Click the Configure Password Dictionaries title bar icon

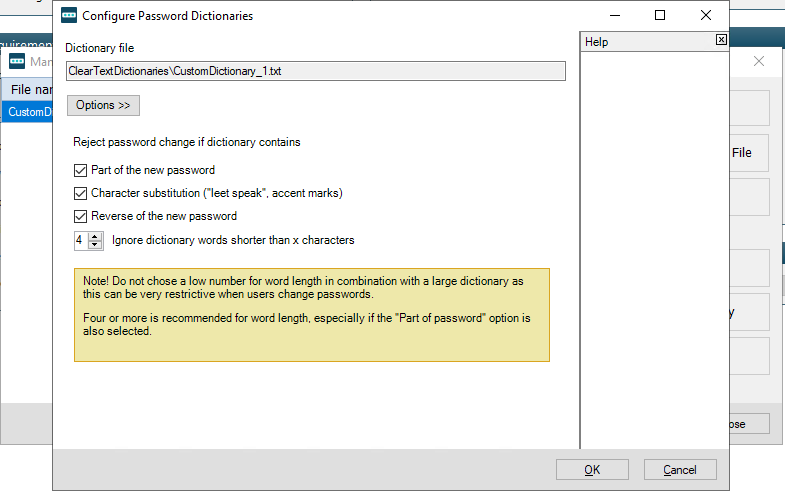click(x=69, y=15)
